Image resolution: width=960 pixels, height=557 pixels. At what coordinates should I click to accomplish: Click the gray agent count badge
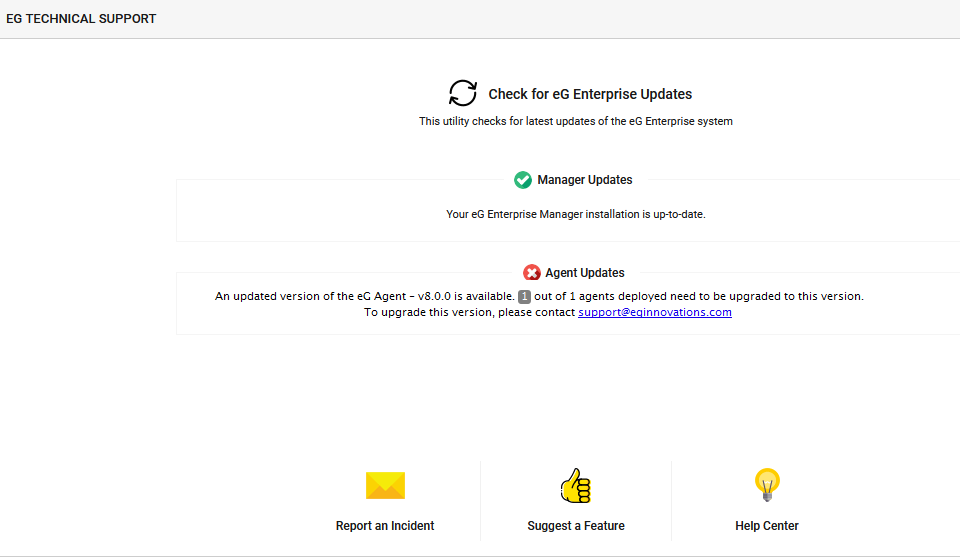(524, 297)
